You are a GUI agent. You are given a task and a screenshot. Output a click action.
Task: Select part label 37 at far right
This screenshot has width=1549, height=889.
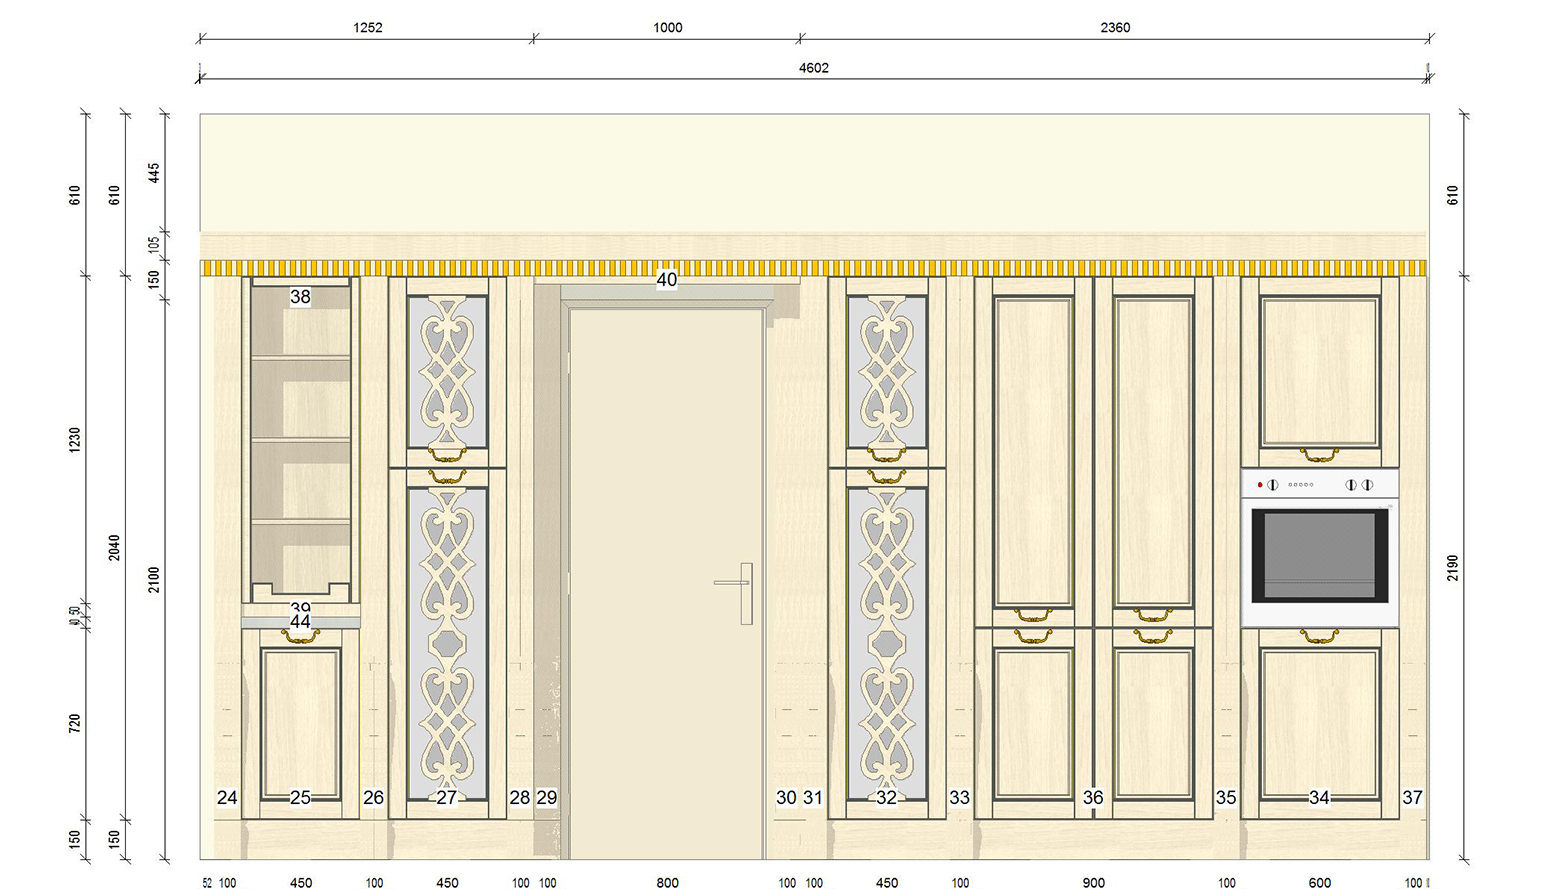[1412, 797]
